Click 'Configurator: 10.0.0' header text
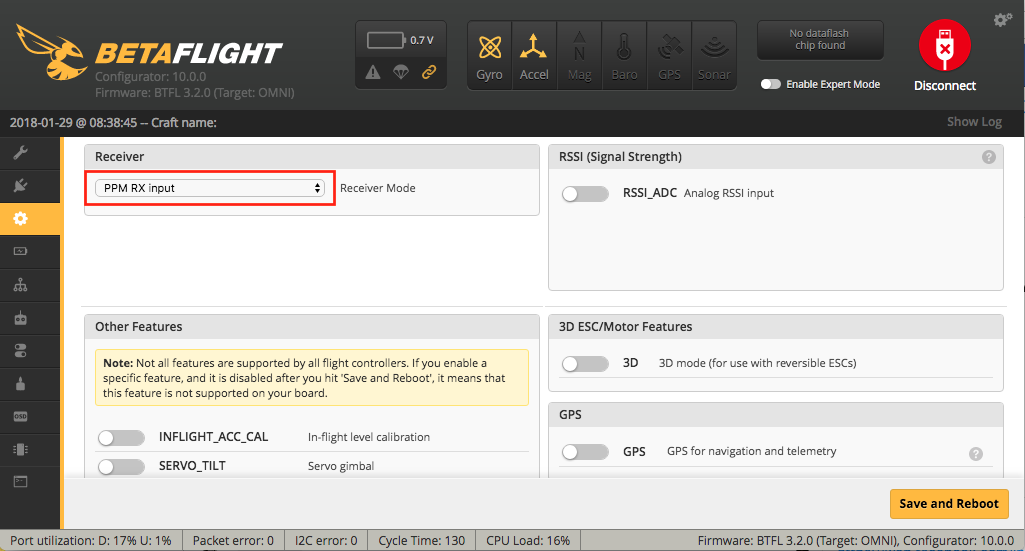Image resolution: width=1025 pixels, height=551 pixels. click(150, 76)
